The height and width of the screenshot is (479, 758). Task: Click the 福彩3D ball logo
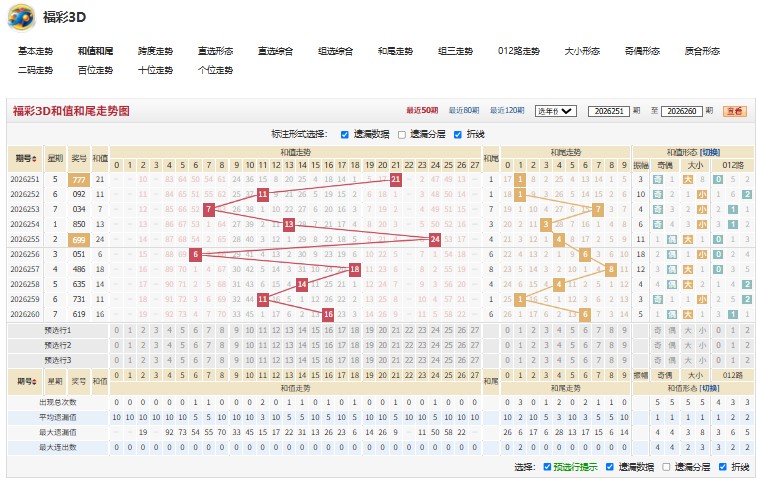pyautogui.click(x=21, y=17)
